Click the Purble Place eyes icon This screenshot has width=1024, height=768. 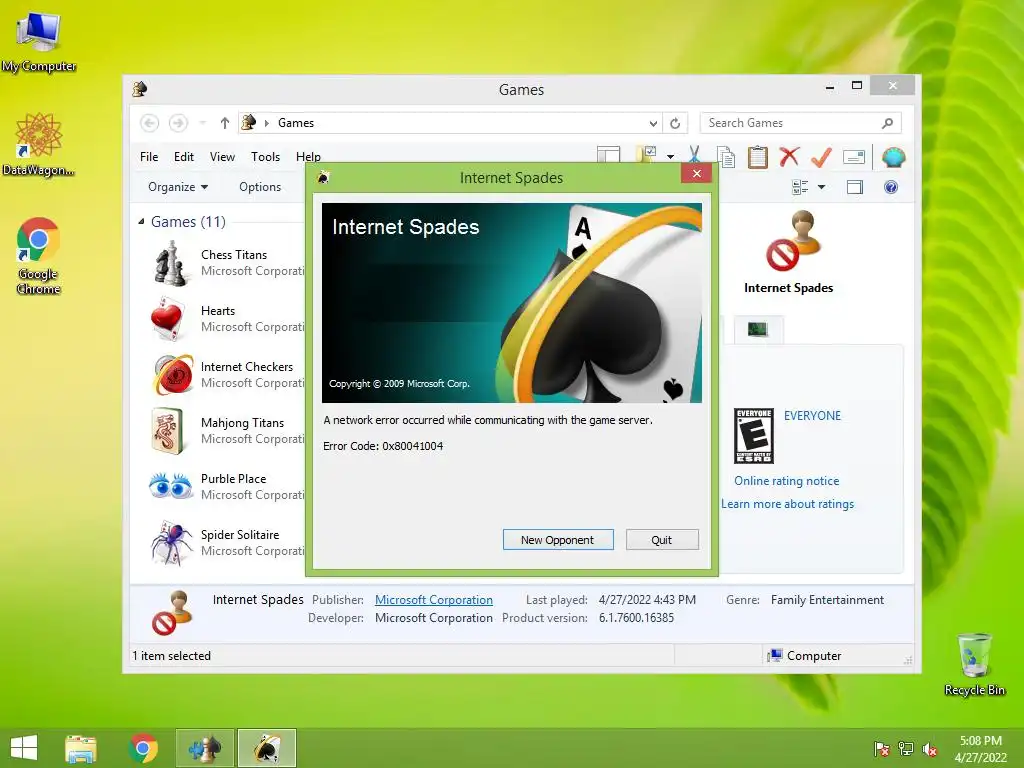(x=170, y=486)
